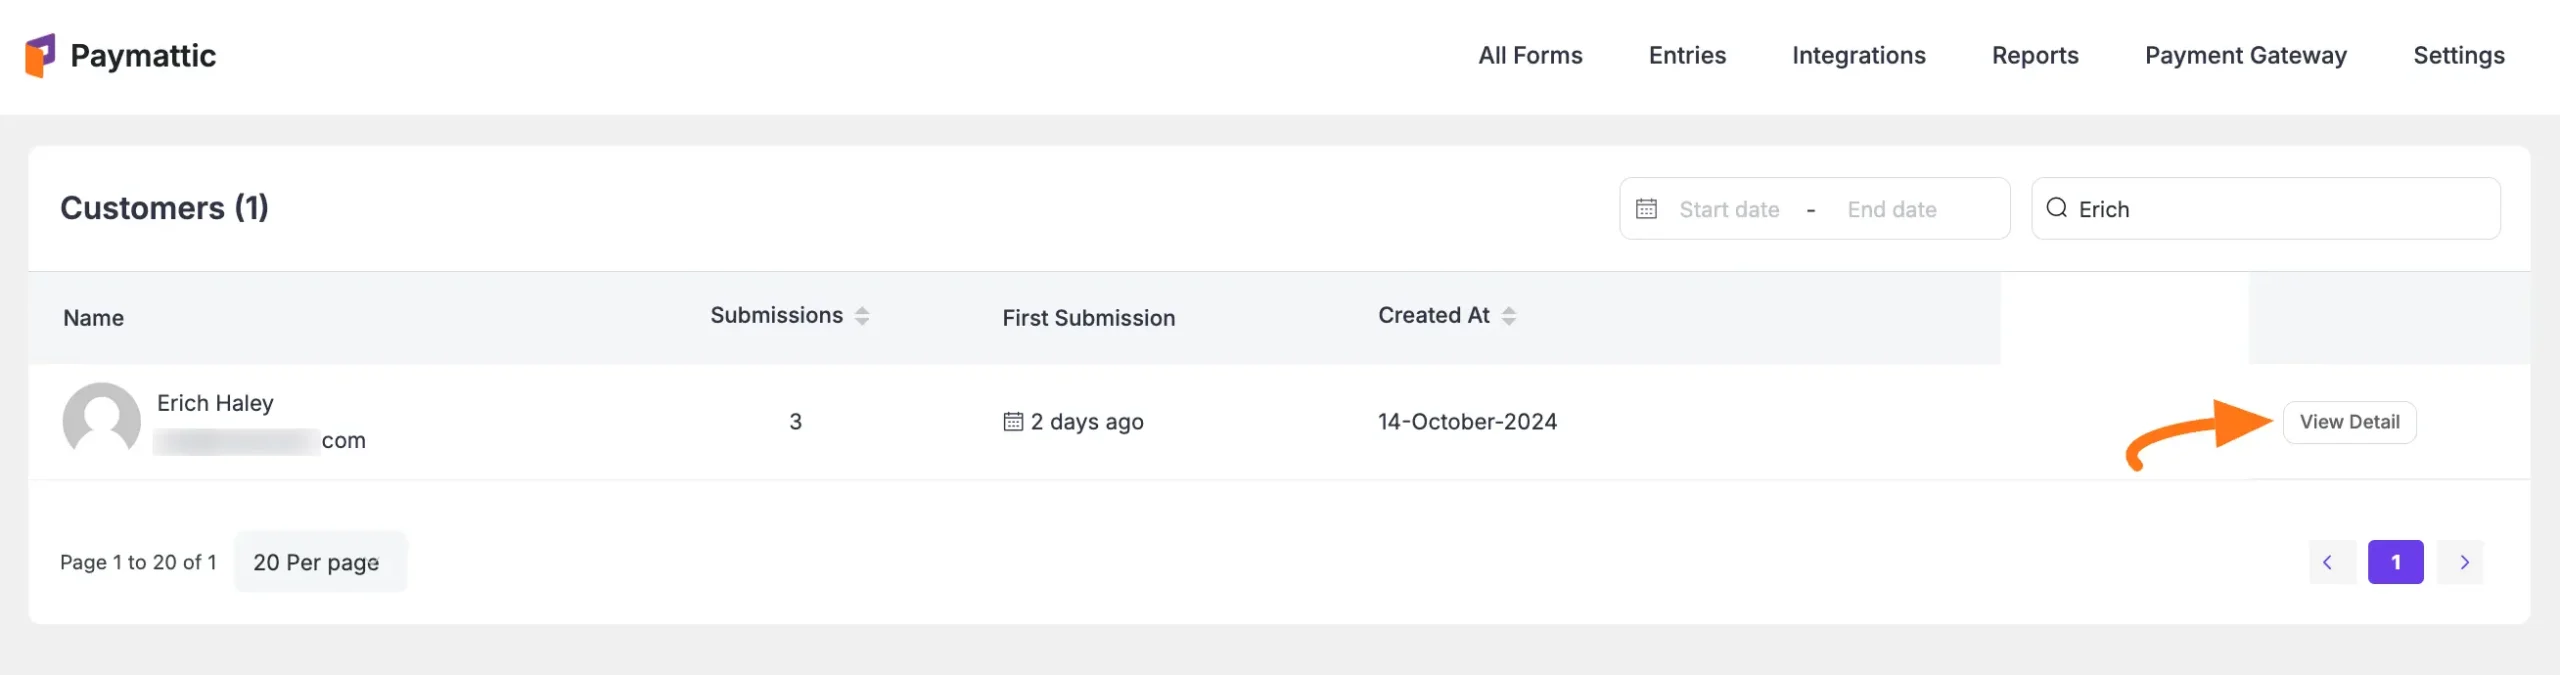
Task: Open Settings from top navigation
Action: point(2458,56)
